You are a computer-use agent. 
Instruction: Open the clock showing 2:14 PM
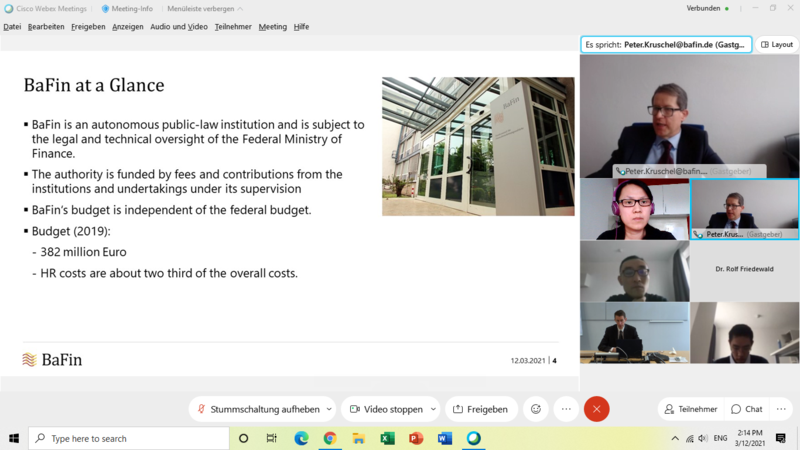750,438
